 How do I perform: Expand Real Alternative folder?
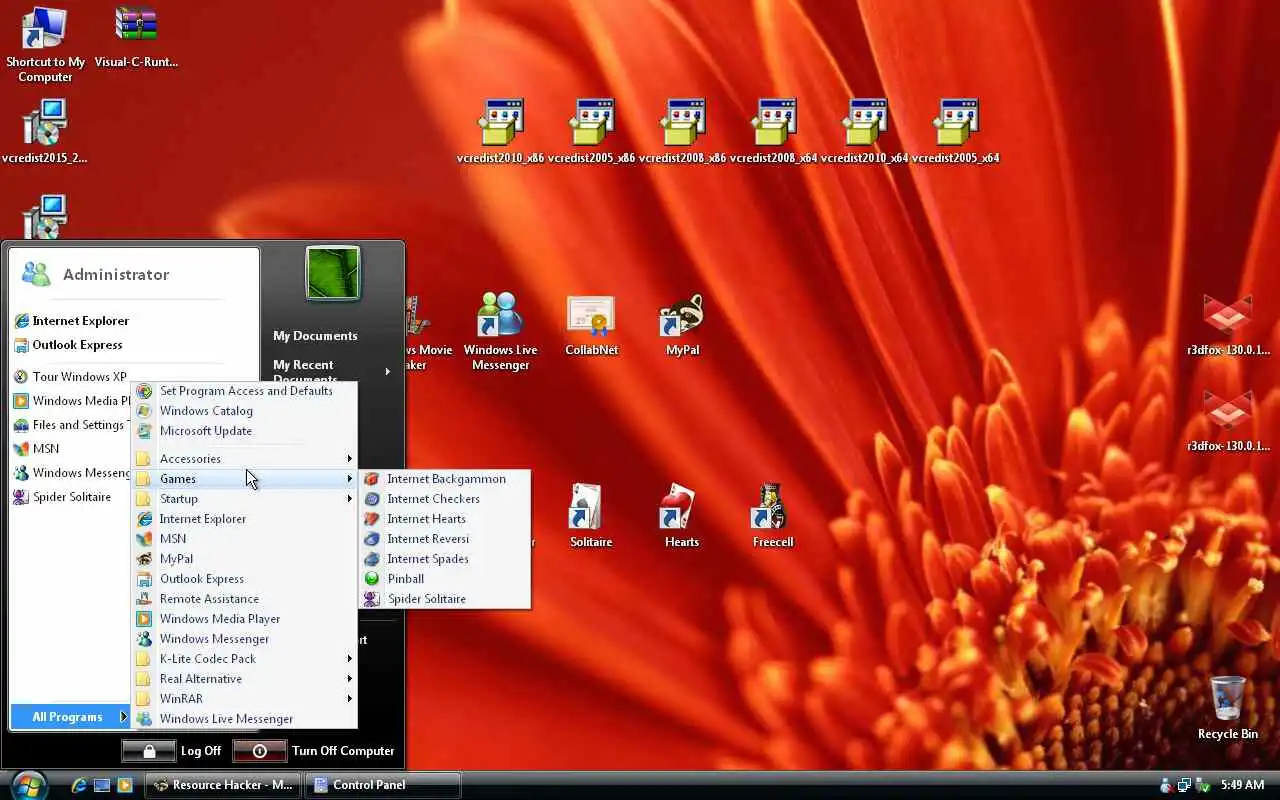pos(245,679)
